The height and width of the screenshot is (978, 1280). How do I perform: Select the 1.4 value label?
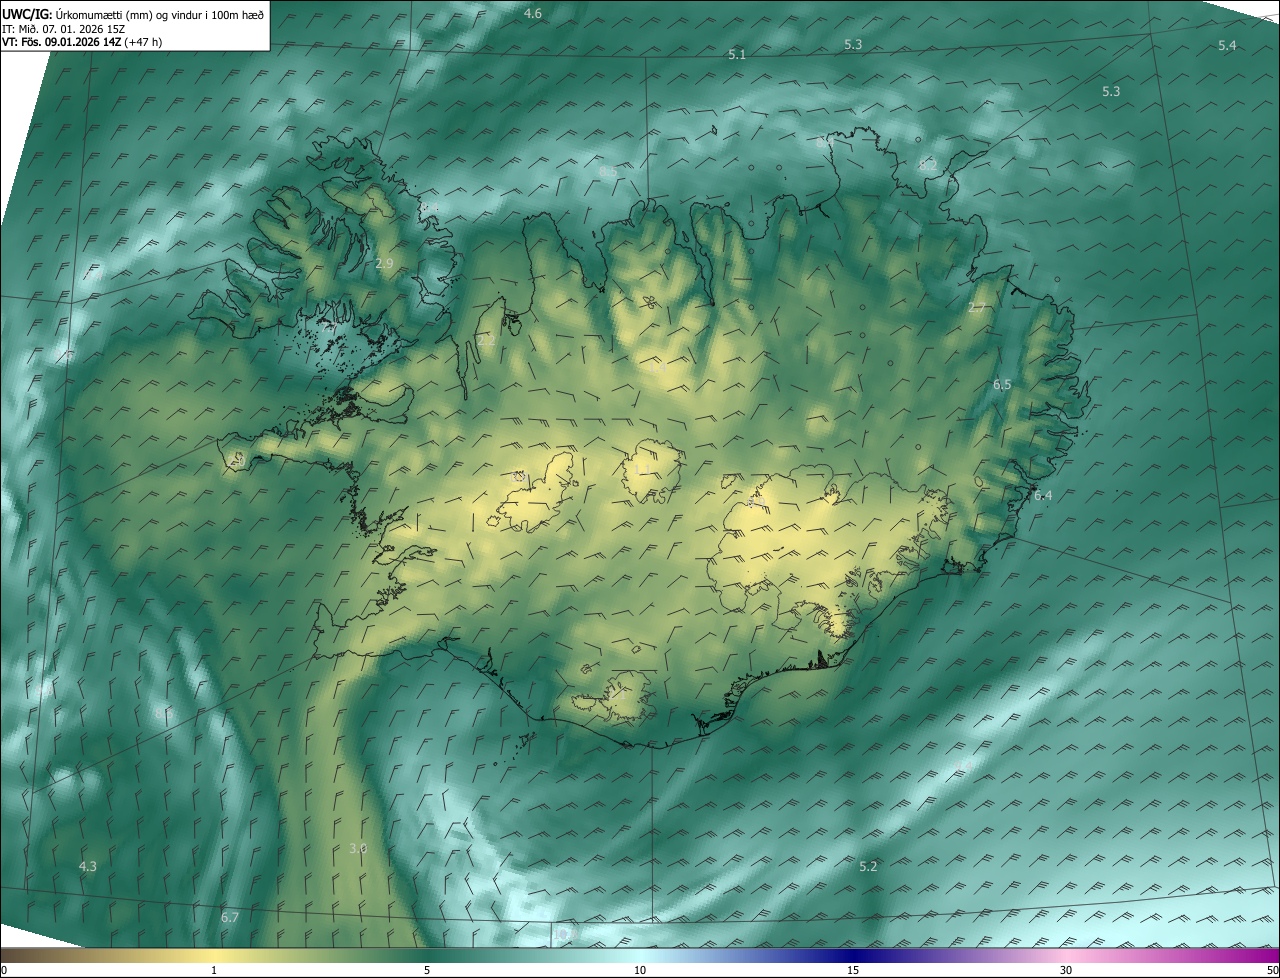(x=658, y=369)
